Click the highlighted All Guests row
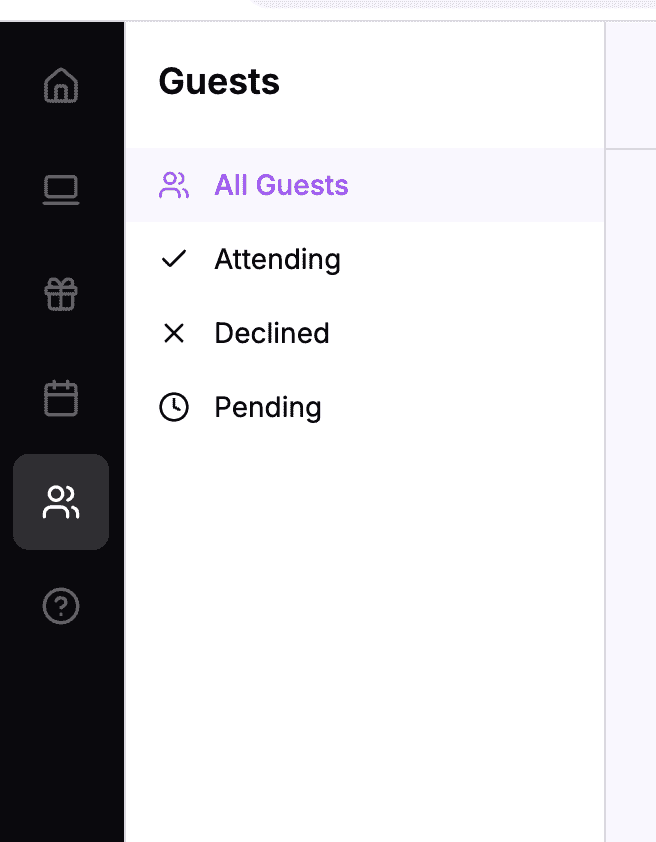Viewport: 656px width, 842px height. point(364,185)
